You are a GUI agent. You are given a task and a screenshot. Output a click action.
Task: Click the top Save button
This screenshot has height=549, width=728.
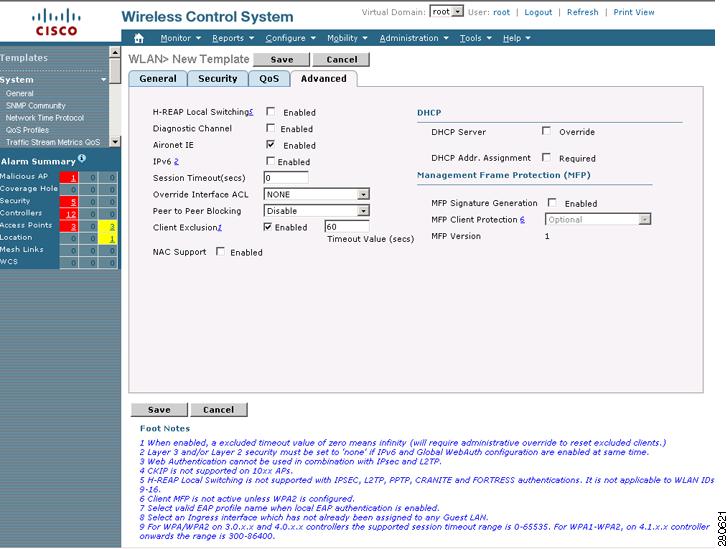282,59
